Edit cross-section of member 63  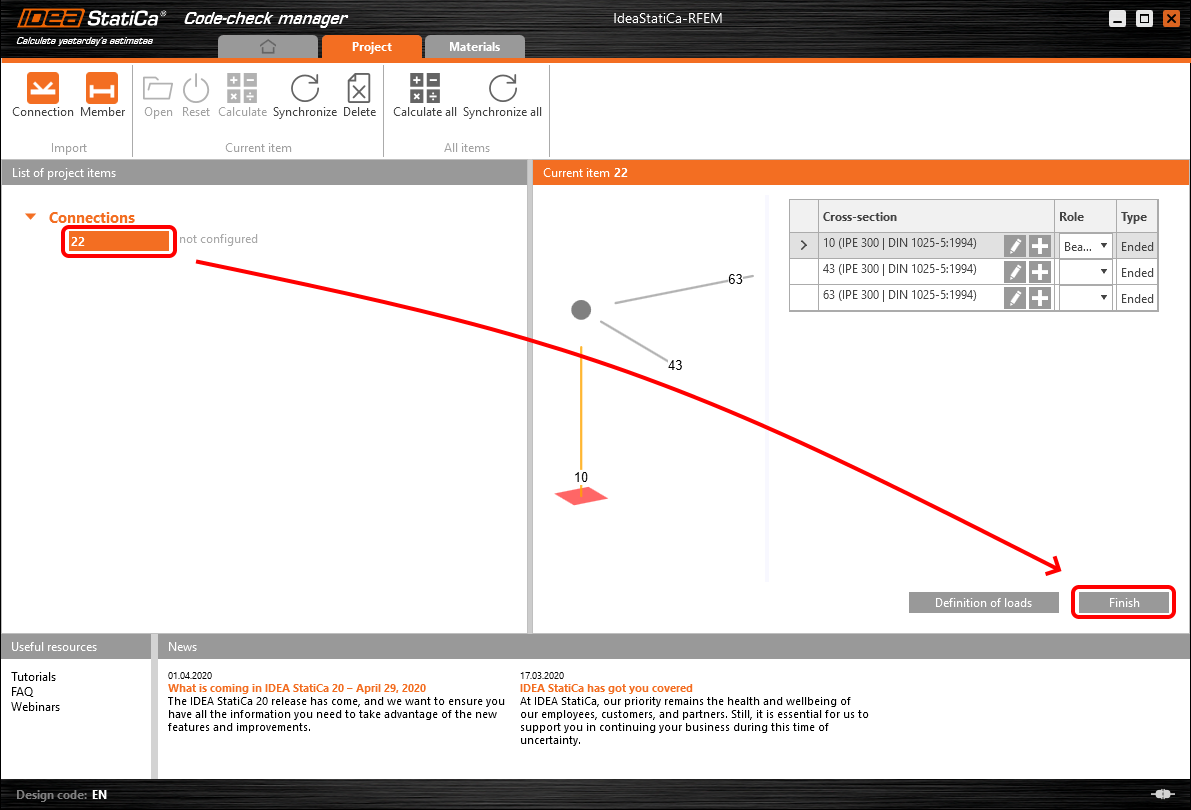(x=1015, y=298)
